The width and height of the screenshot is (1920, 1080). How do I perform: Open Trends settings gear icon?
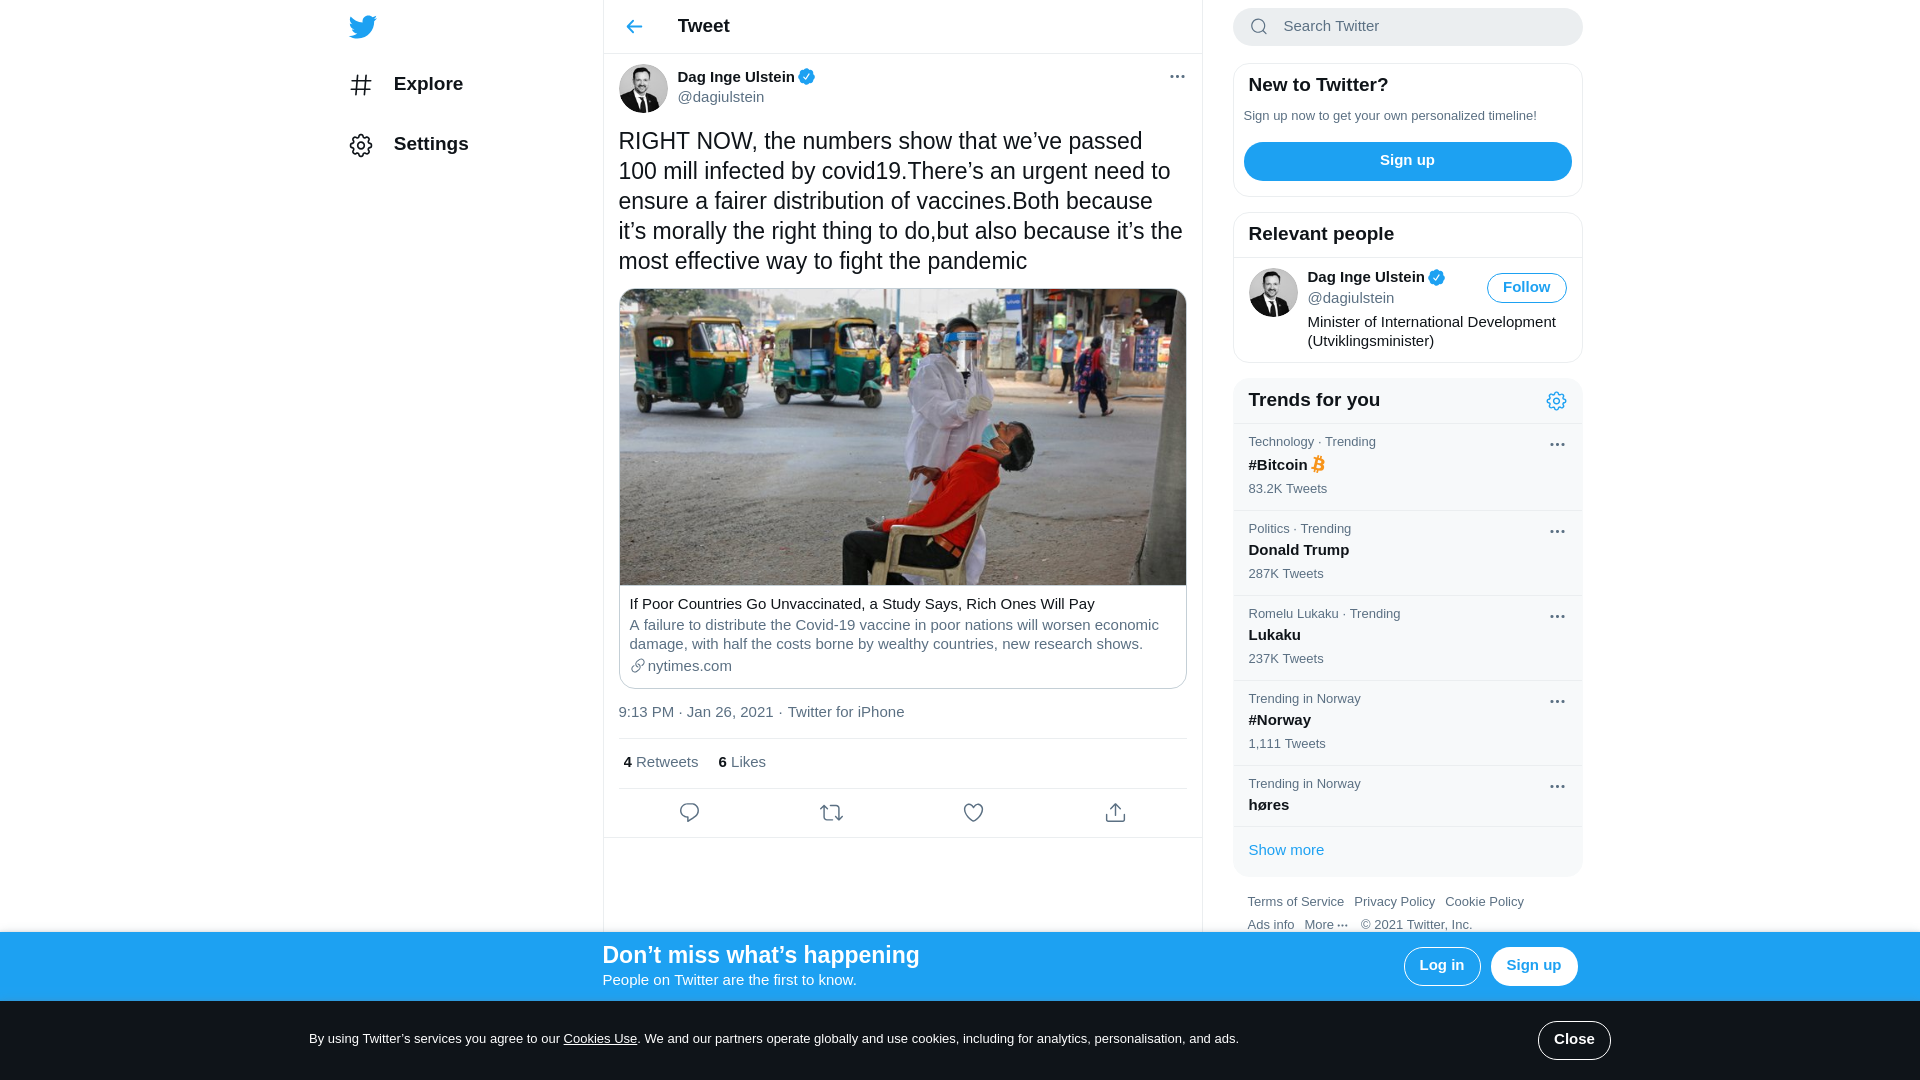[x=1556, y=401]
